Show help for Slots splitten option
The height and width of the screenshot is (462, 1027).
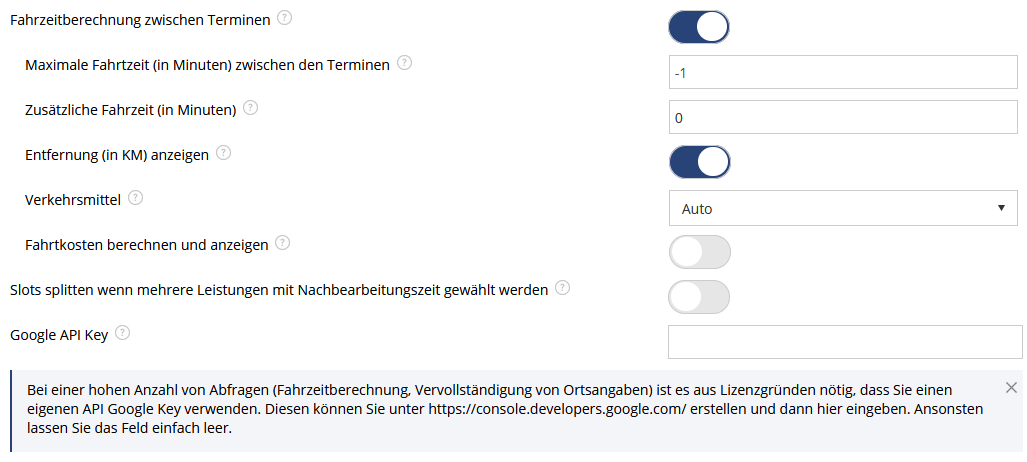563,288
